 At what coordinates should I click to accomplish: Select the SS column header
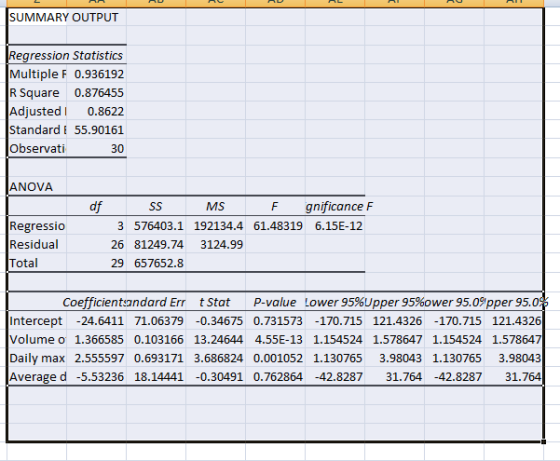coord(156,206)
